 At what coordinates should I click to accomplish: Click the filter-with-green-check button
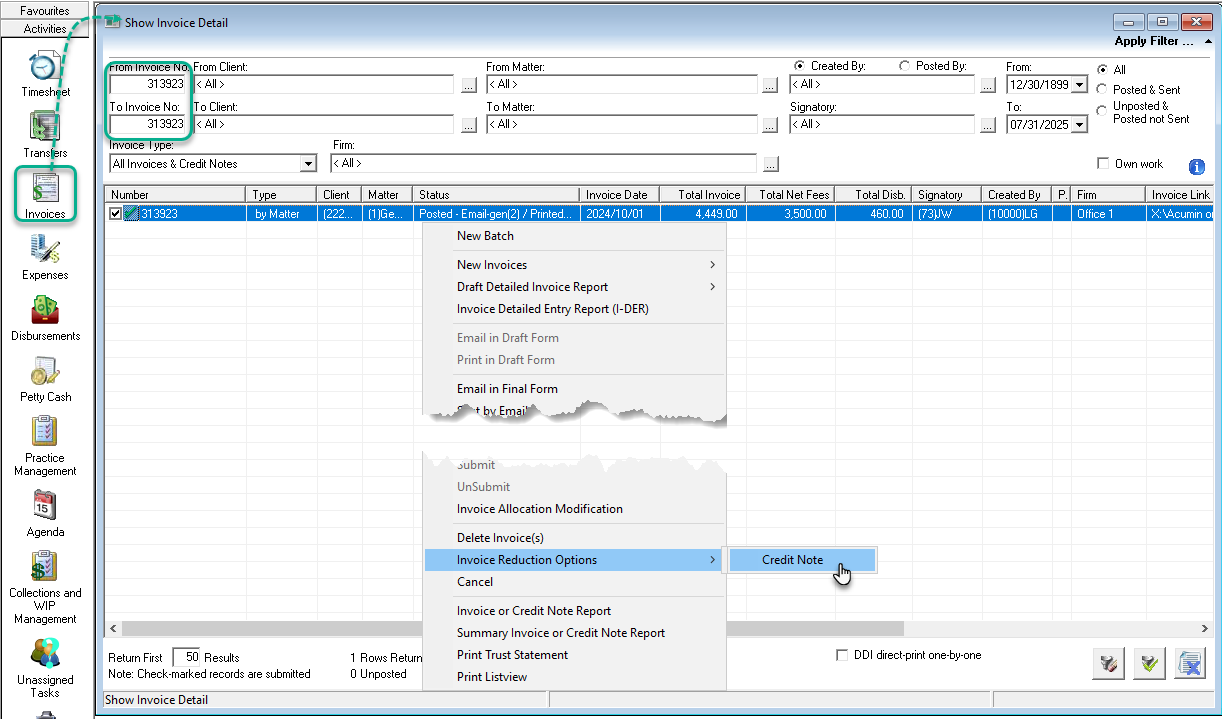click(1149, 663)
